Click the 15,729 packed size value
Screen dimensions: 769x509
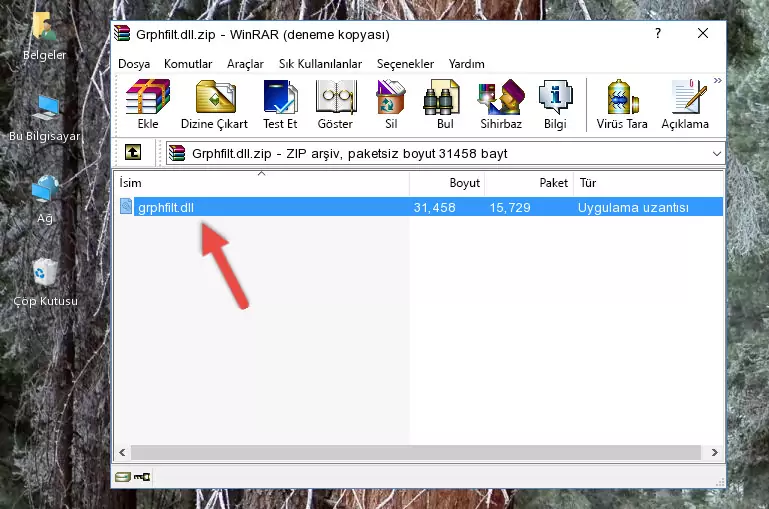click(x=510, y=207)
